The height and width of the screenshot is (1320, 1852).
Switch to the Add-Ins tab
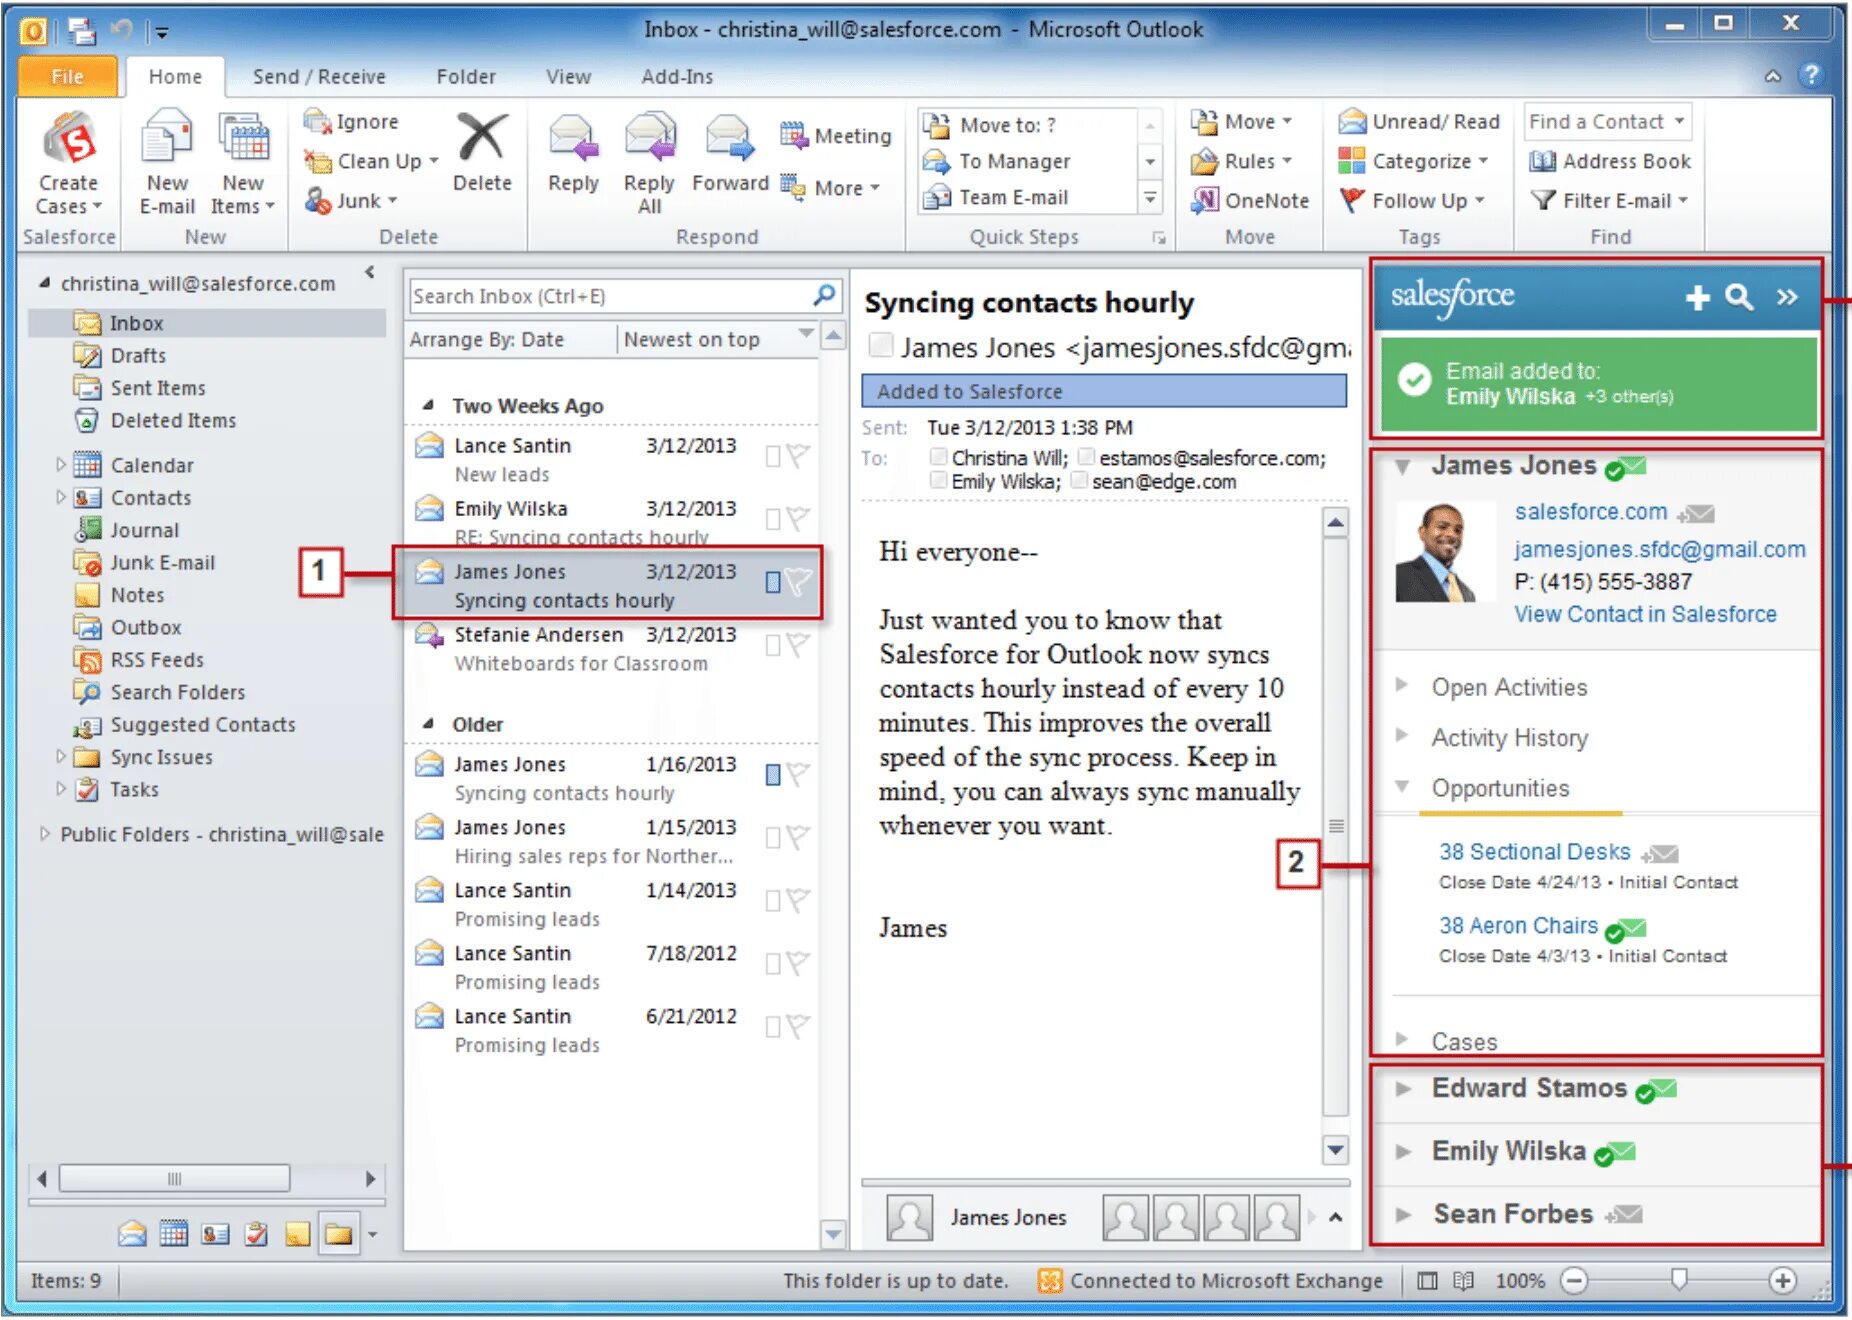677,76
